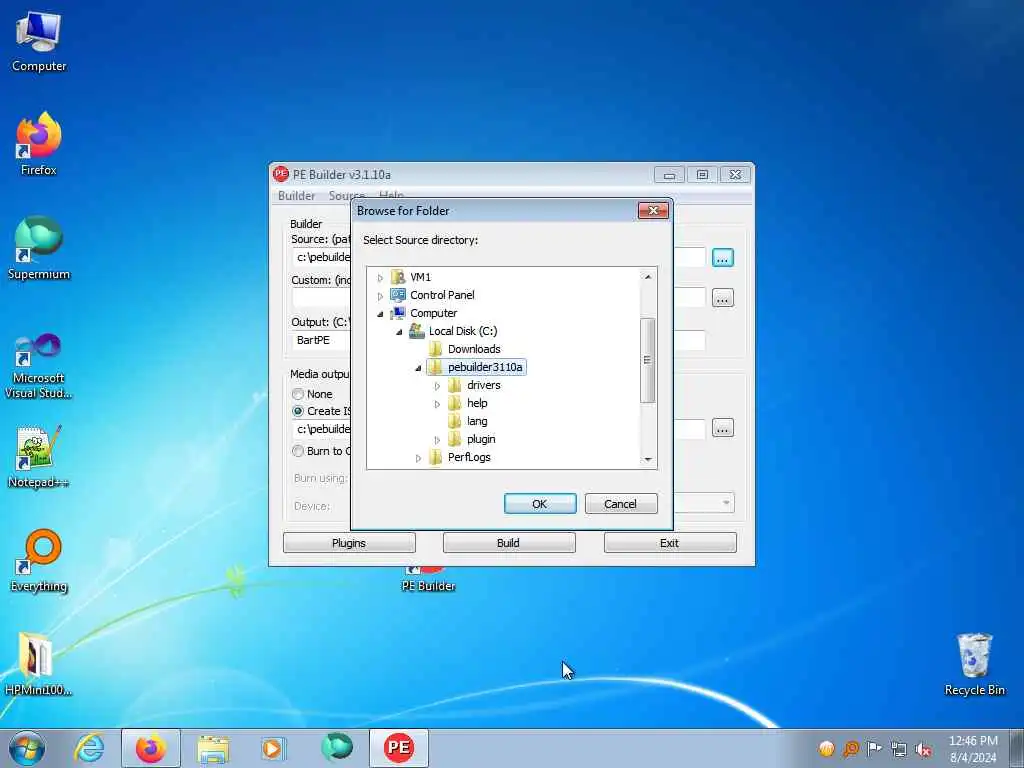Open the Recycle Bin
Screen dimensions: 1024x768
(x=974, y=664)
